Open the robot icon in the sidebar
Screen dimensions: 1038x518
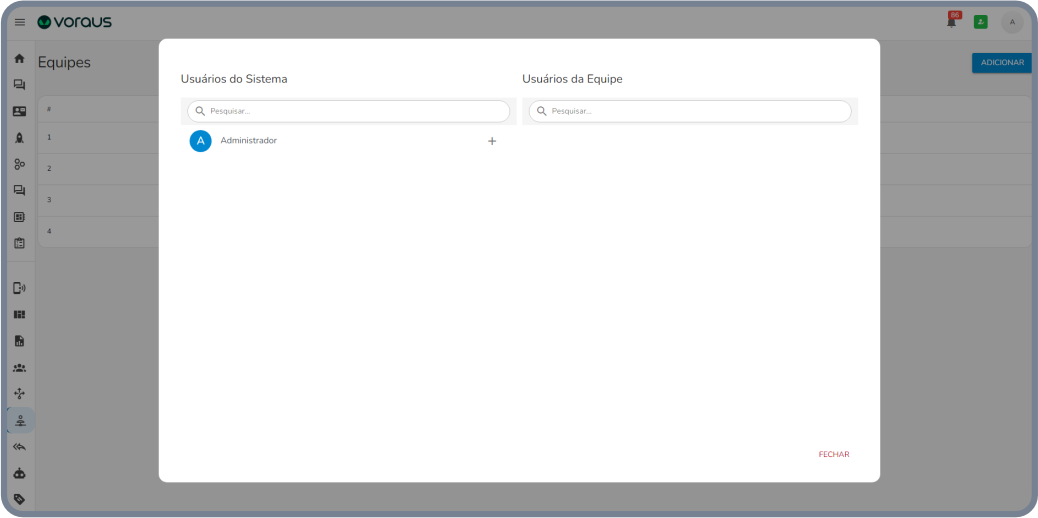[19, 473]
